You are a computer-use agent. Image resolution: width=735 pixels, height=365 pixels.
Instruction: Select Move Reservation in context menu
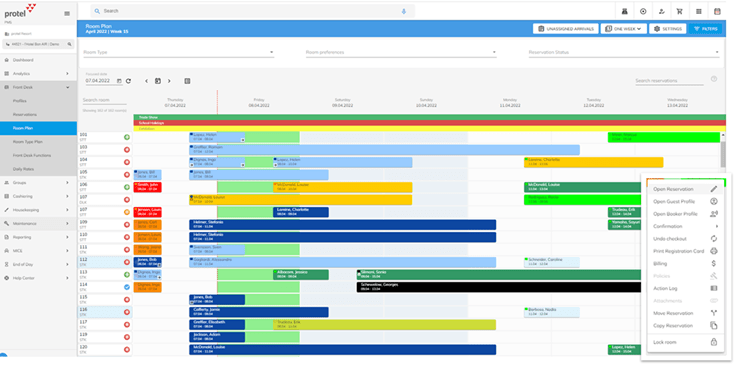pyautogui.click(x=685, y=313)
